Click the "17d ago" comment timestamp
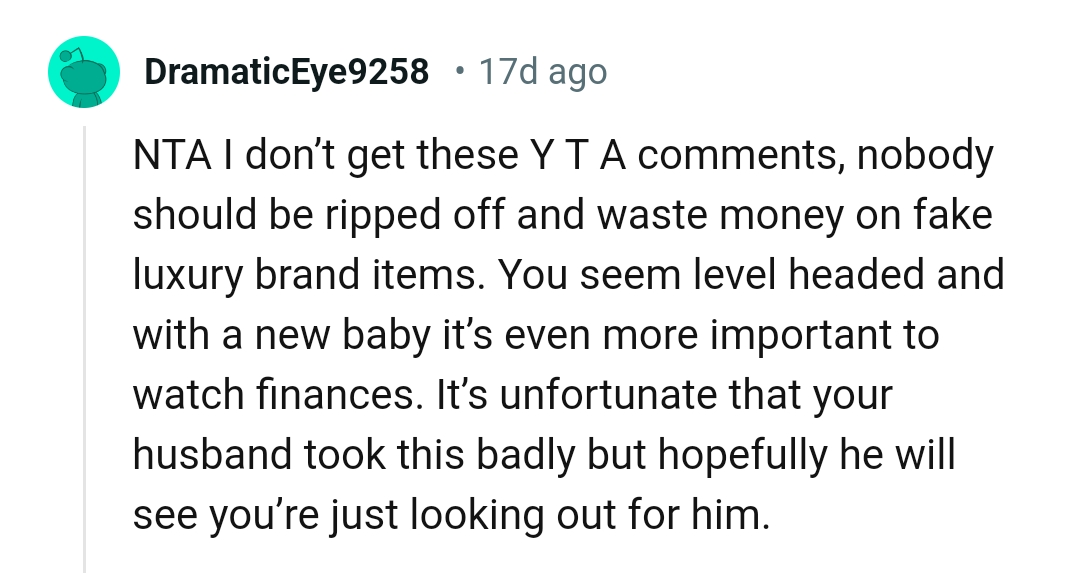 542,72
